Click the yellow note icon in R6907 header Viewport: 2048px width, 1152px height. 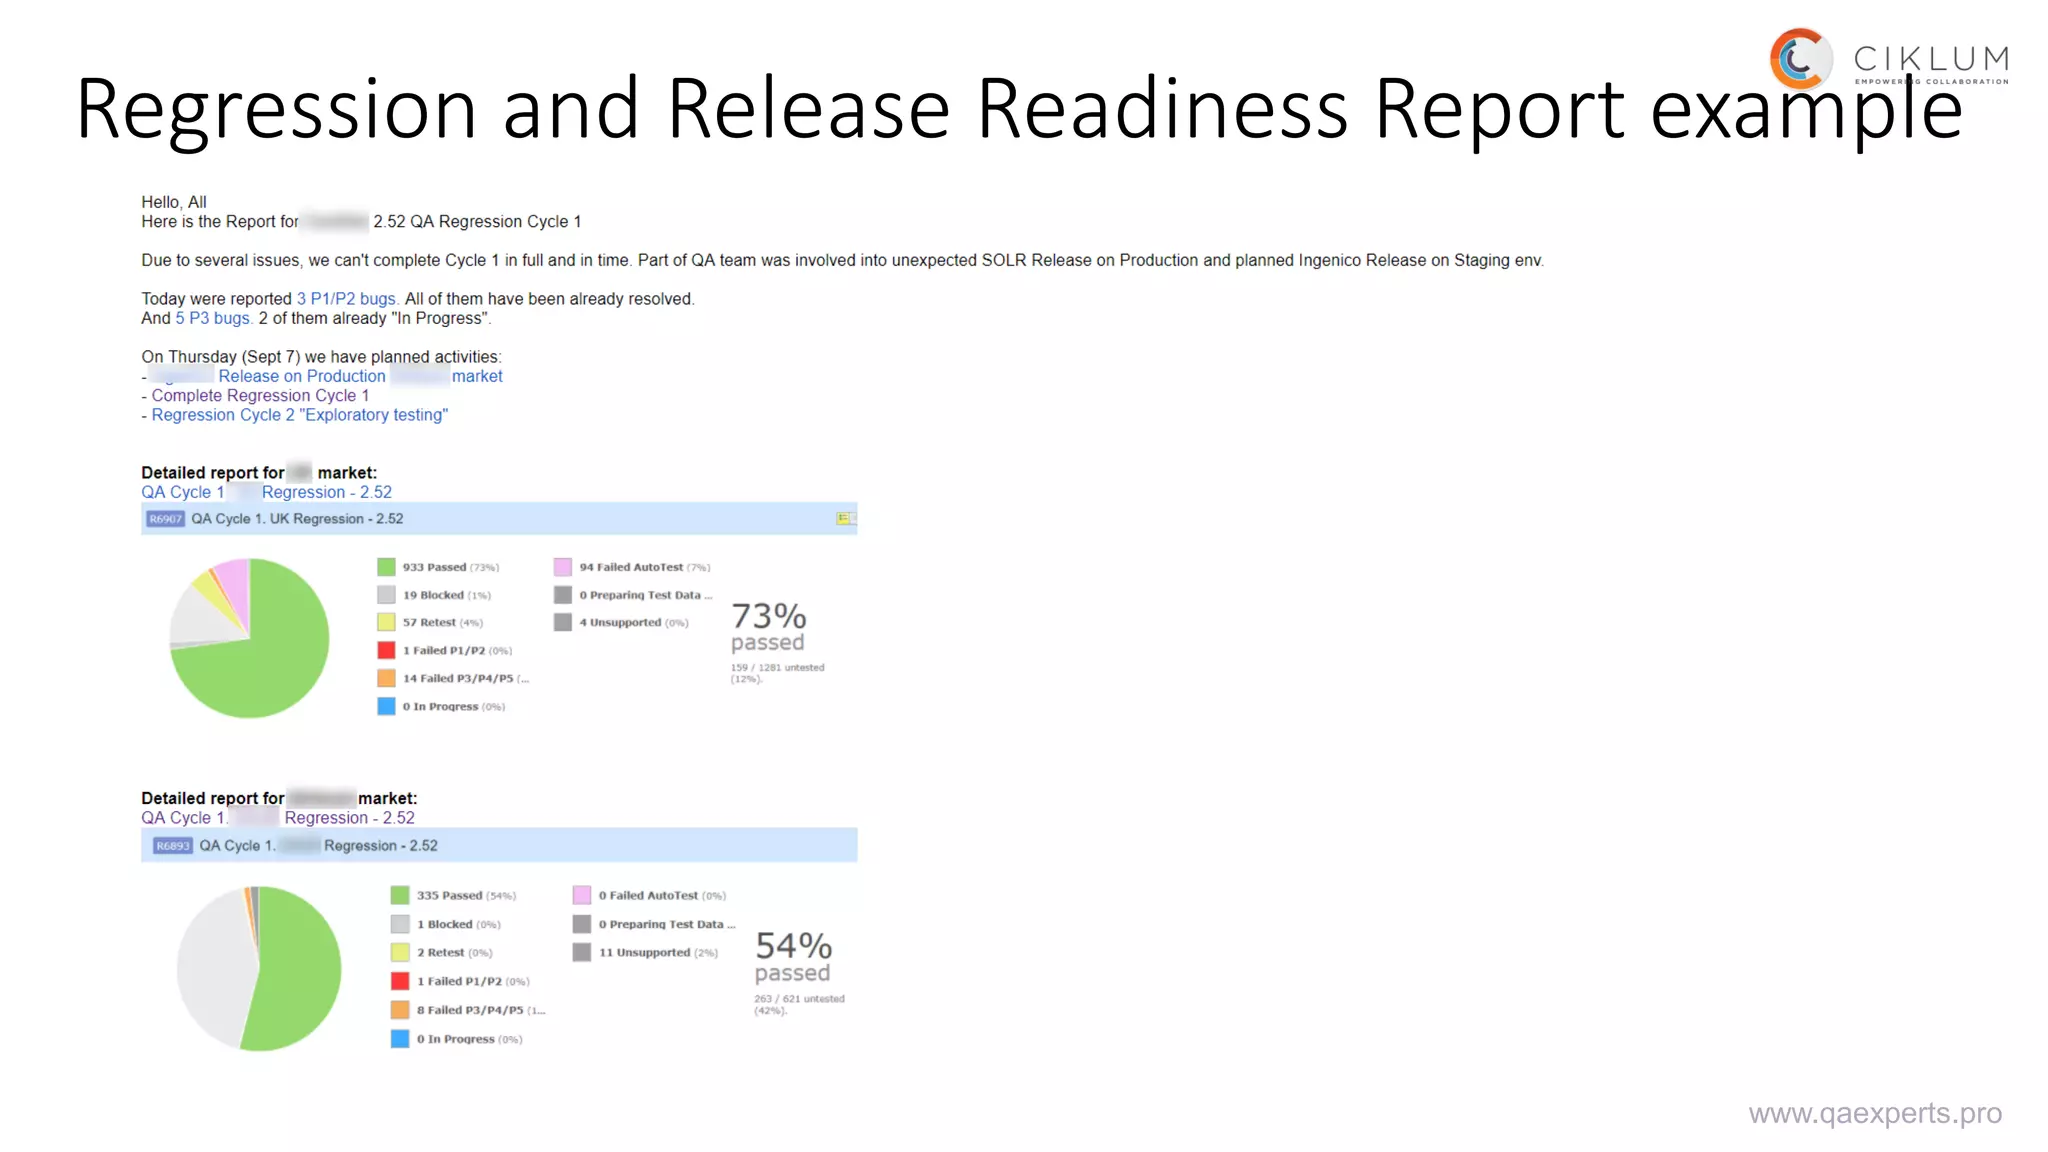[x=843, y=518]
